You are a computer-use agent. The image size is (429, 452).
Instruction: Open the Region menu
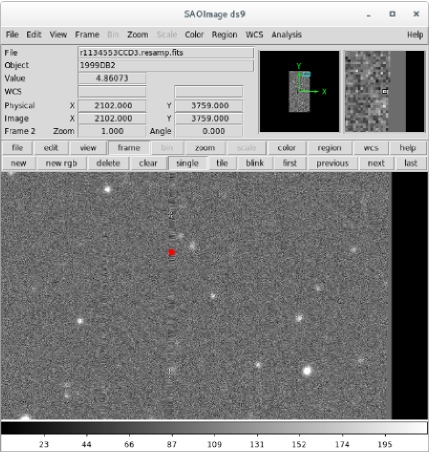click(224, 35)
